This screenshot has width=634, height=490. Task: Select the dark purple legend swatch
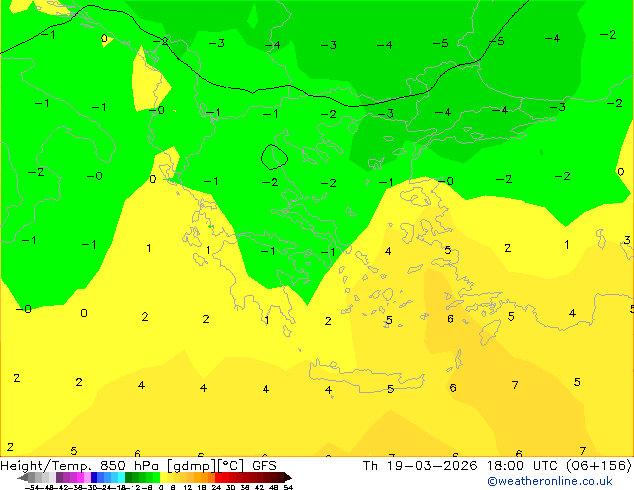(59, 477)
